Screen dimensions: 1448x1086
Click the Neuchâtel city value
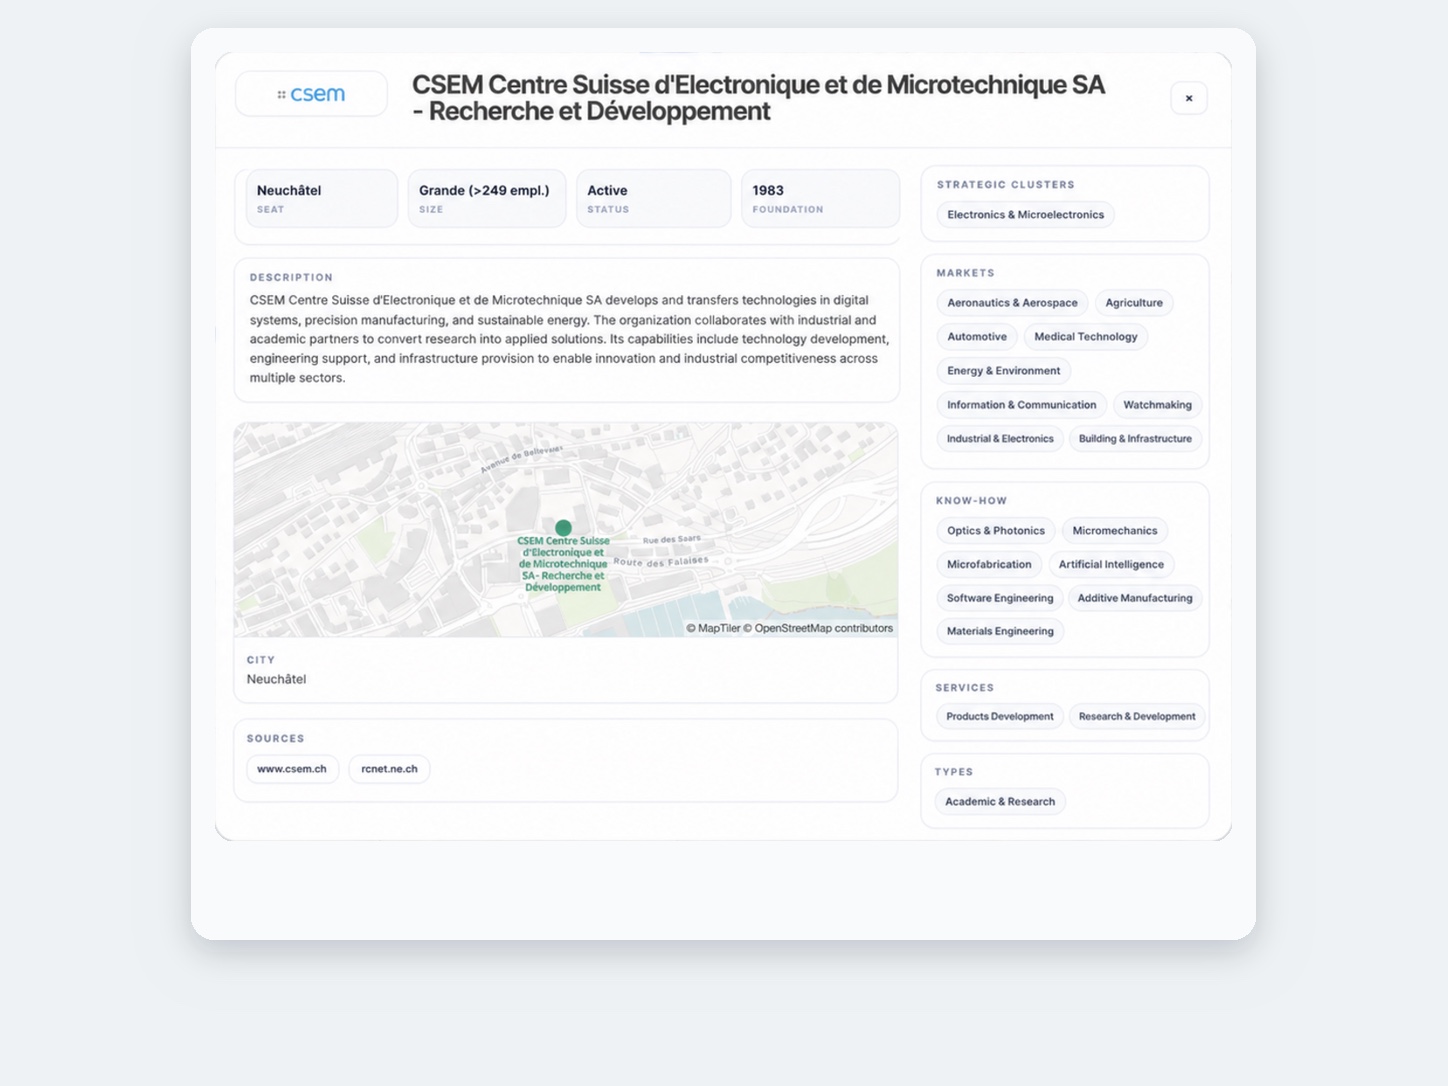coord(277,679)
